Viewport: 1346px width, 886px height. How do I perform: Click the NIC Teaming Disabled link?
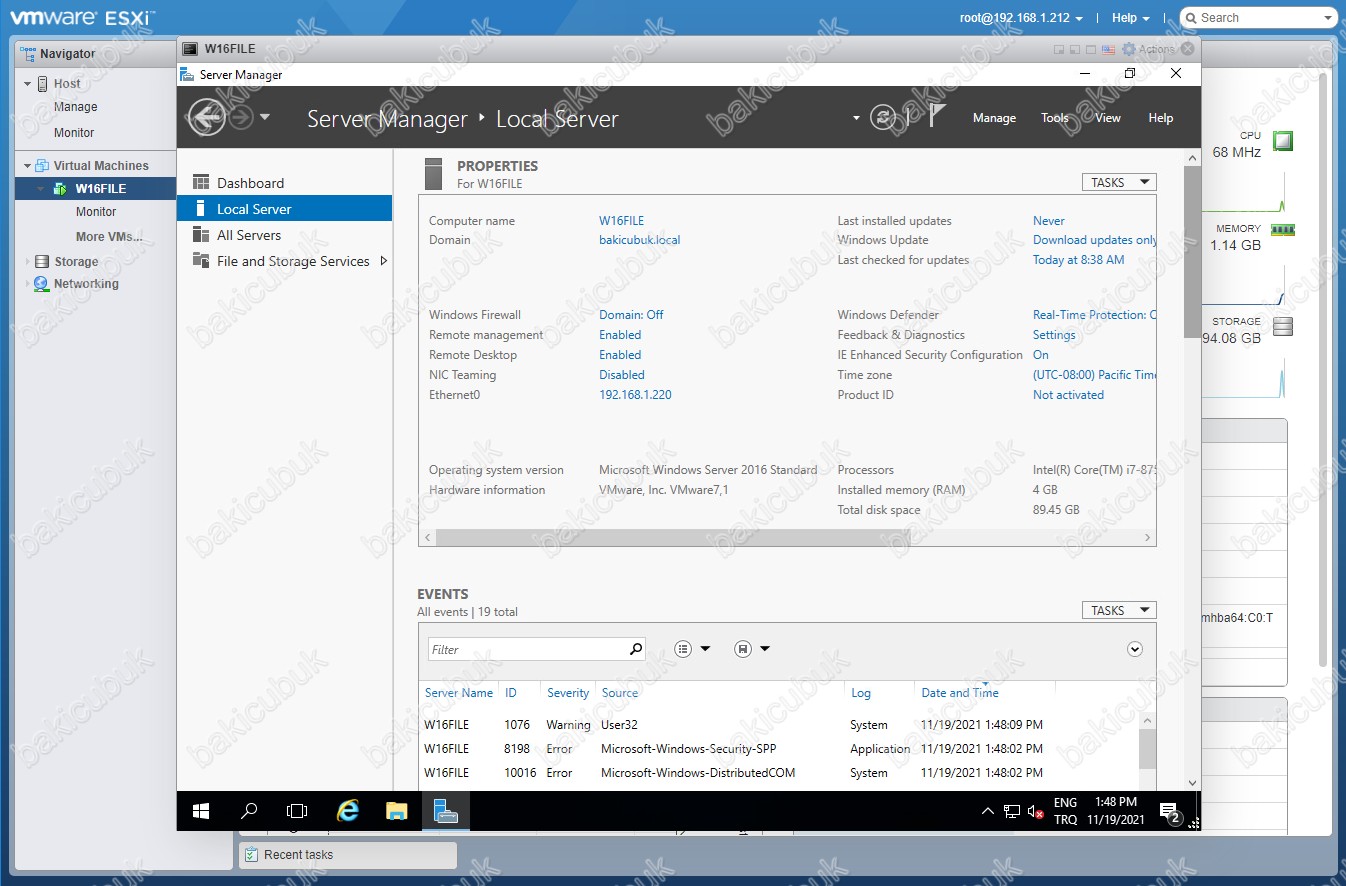pos(621,375)
